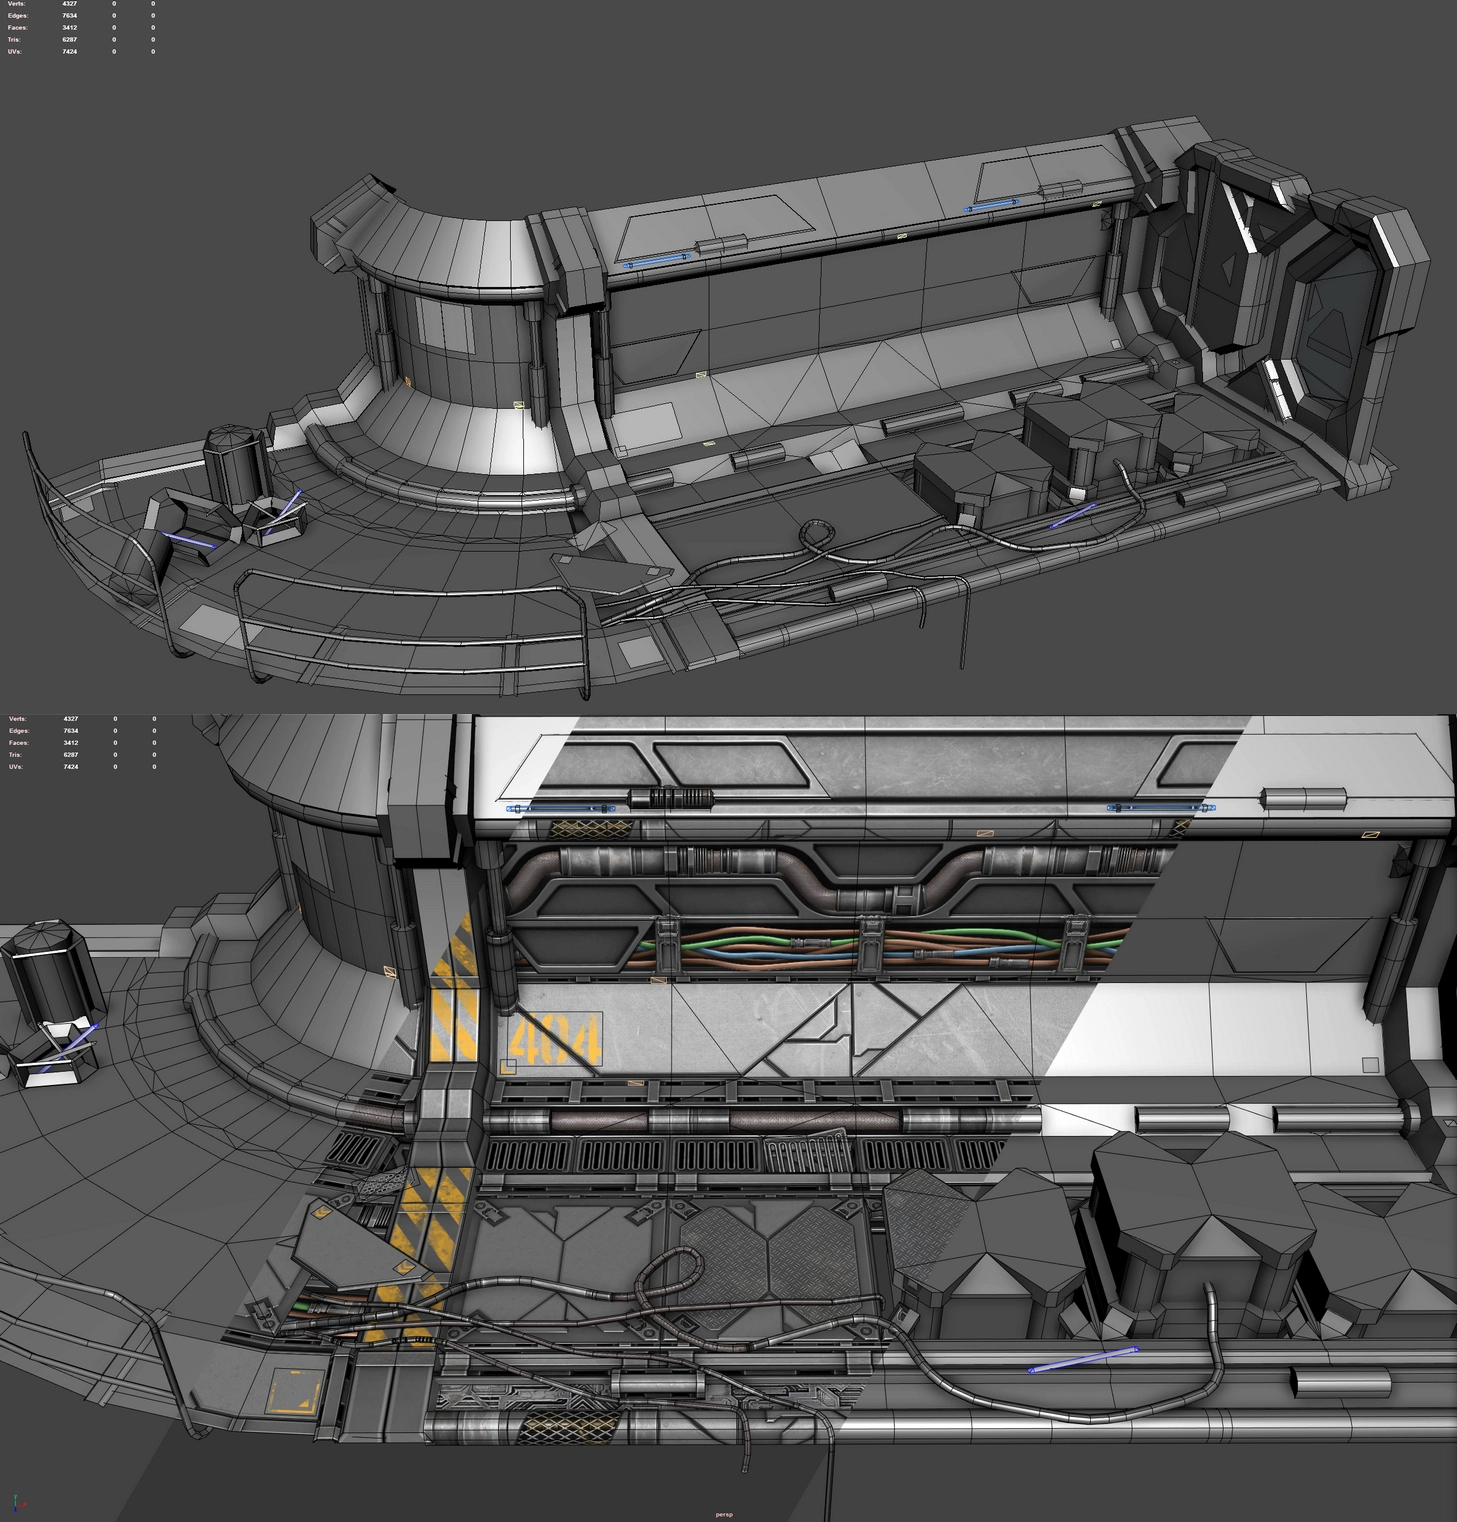Click UVs value 7424 in the lower HUD
This screenshot has height=1522, width=1457.
click(x=70, y=767)
